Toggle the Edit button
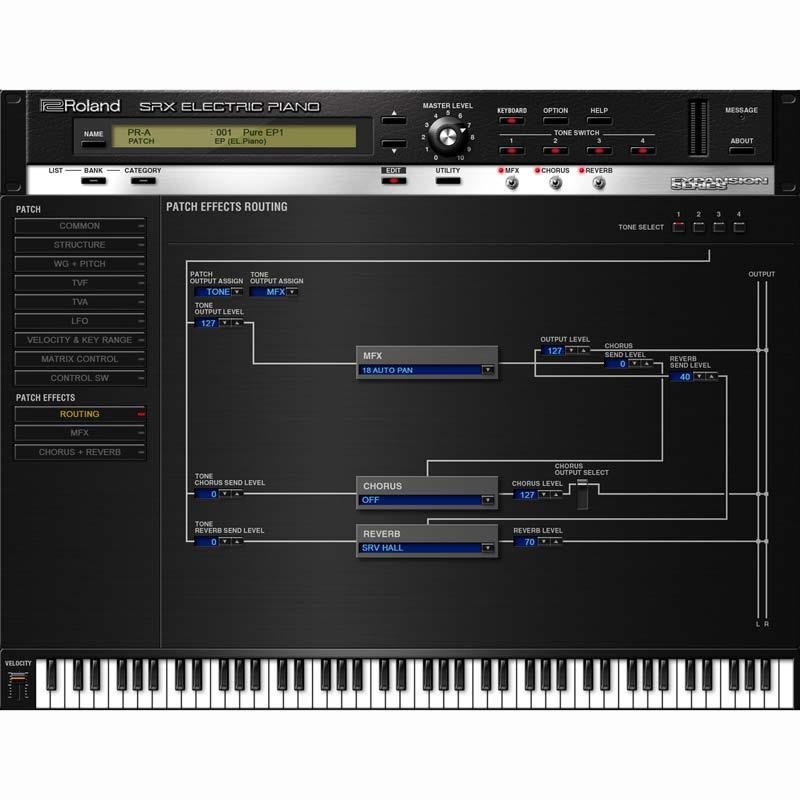The image size is (800, 800). tap(393, 181)
